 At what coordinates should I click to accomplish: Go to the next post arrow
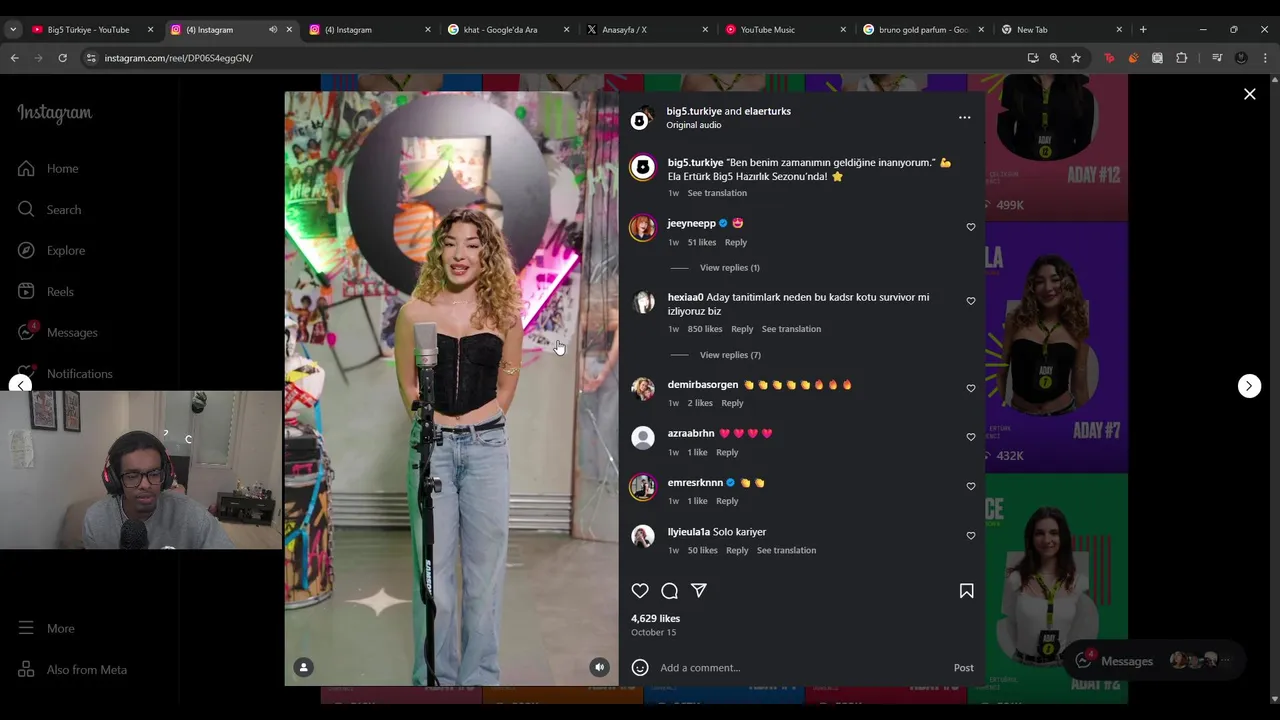[1249, 386]
